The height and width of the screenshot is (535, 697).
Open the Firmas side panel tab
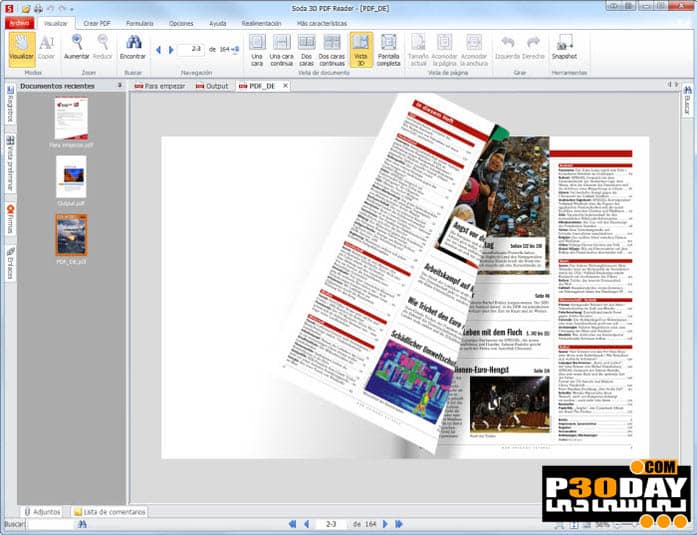coord(10,219)
